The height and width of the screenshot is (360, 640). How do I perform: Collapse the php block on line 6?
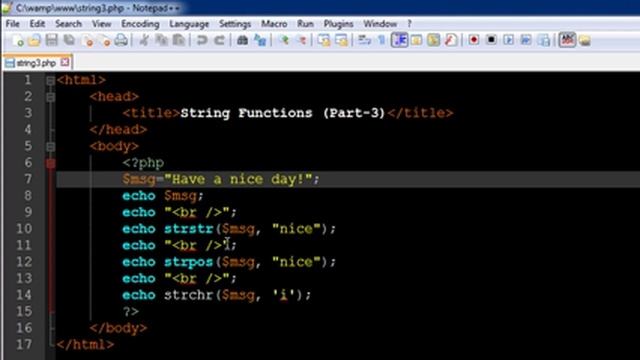50,163
